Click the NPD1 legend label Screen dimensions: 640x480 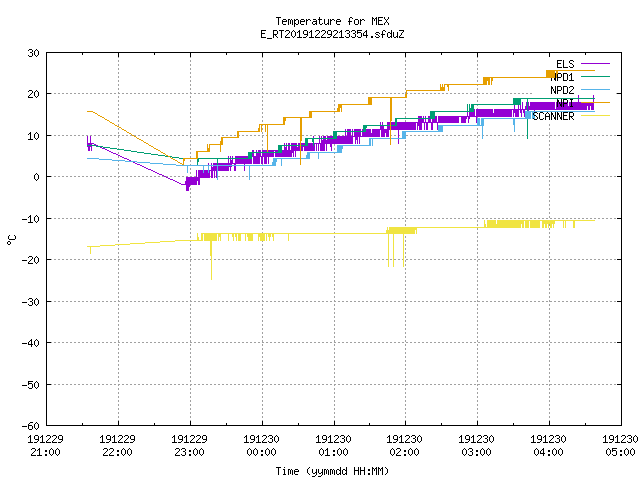click(x=562, y=77)
